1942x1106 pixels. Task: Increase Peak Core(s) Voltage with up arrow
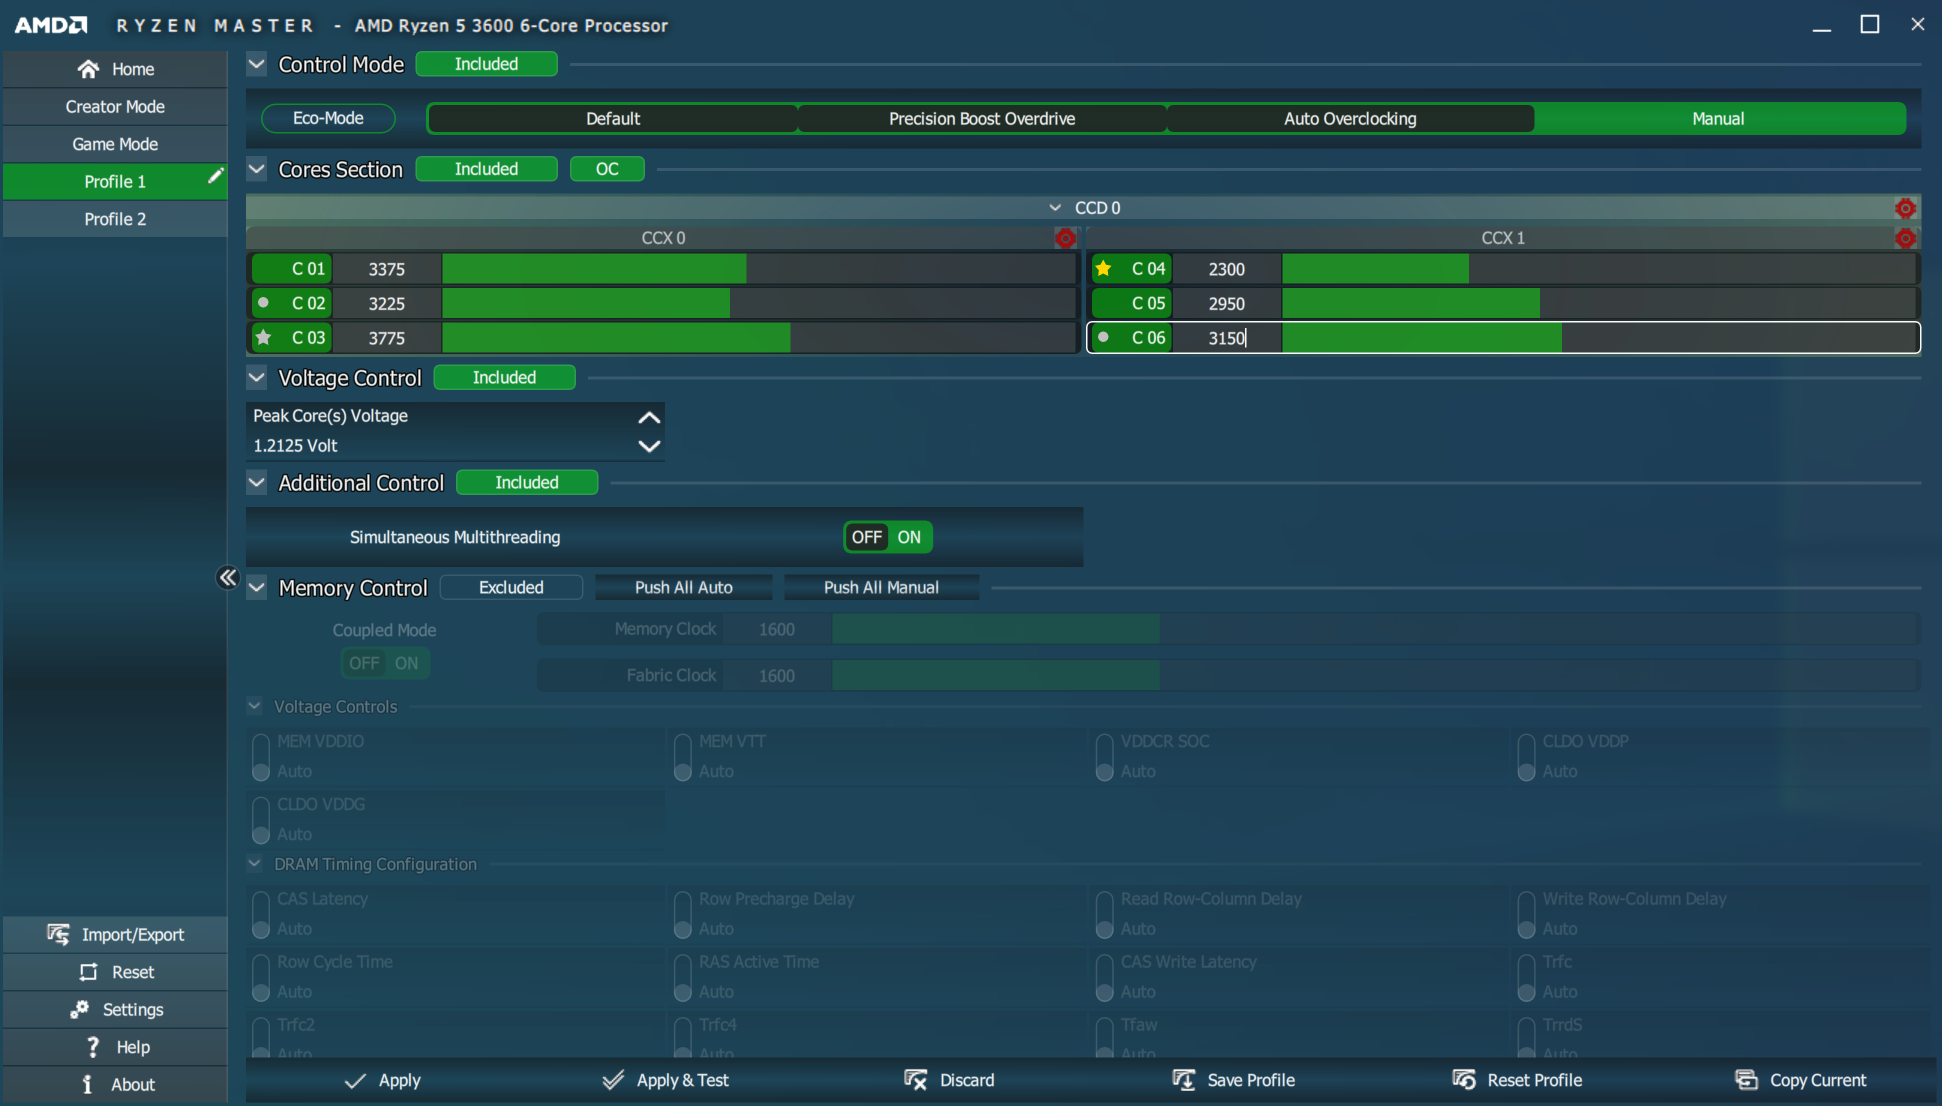click(x=649, y=416)
